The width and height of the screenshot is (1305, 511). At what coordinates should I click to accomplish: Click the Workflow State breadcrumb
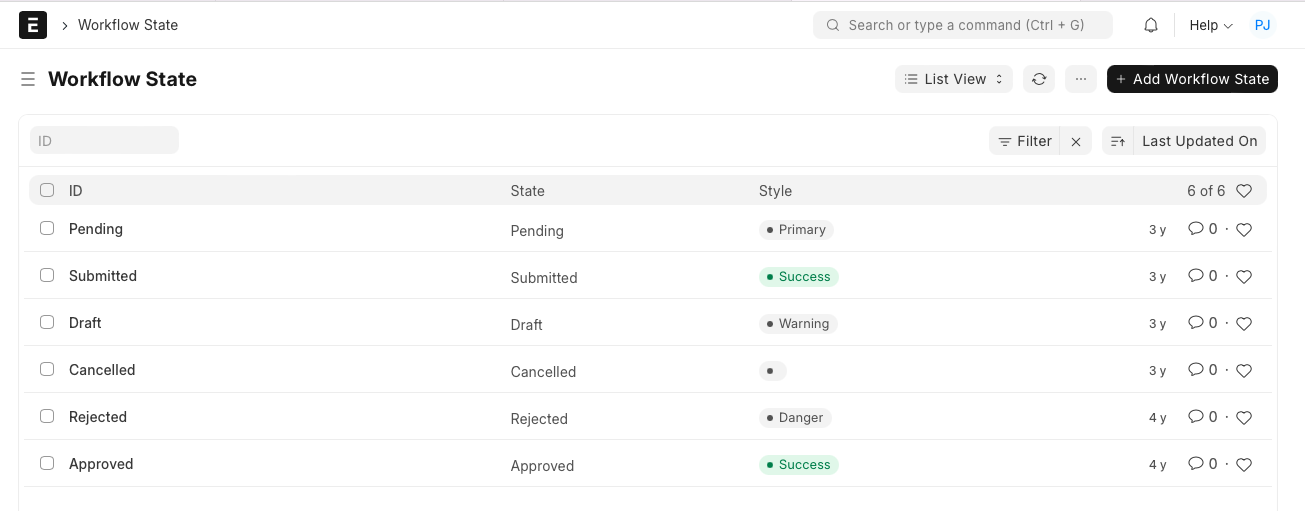128,25
